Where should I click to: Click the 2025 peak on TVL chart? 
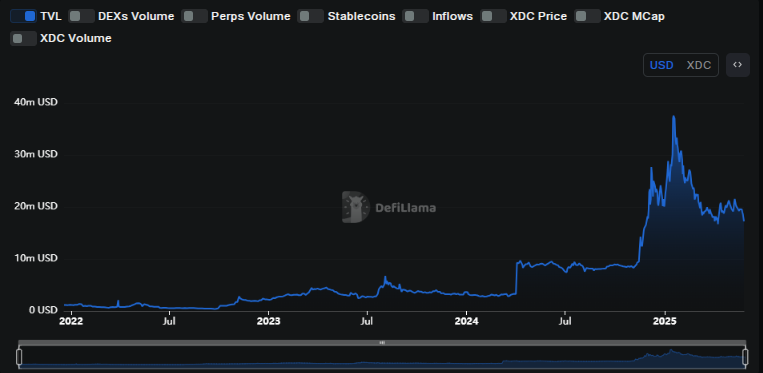[x=673, y=117]
